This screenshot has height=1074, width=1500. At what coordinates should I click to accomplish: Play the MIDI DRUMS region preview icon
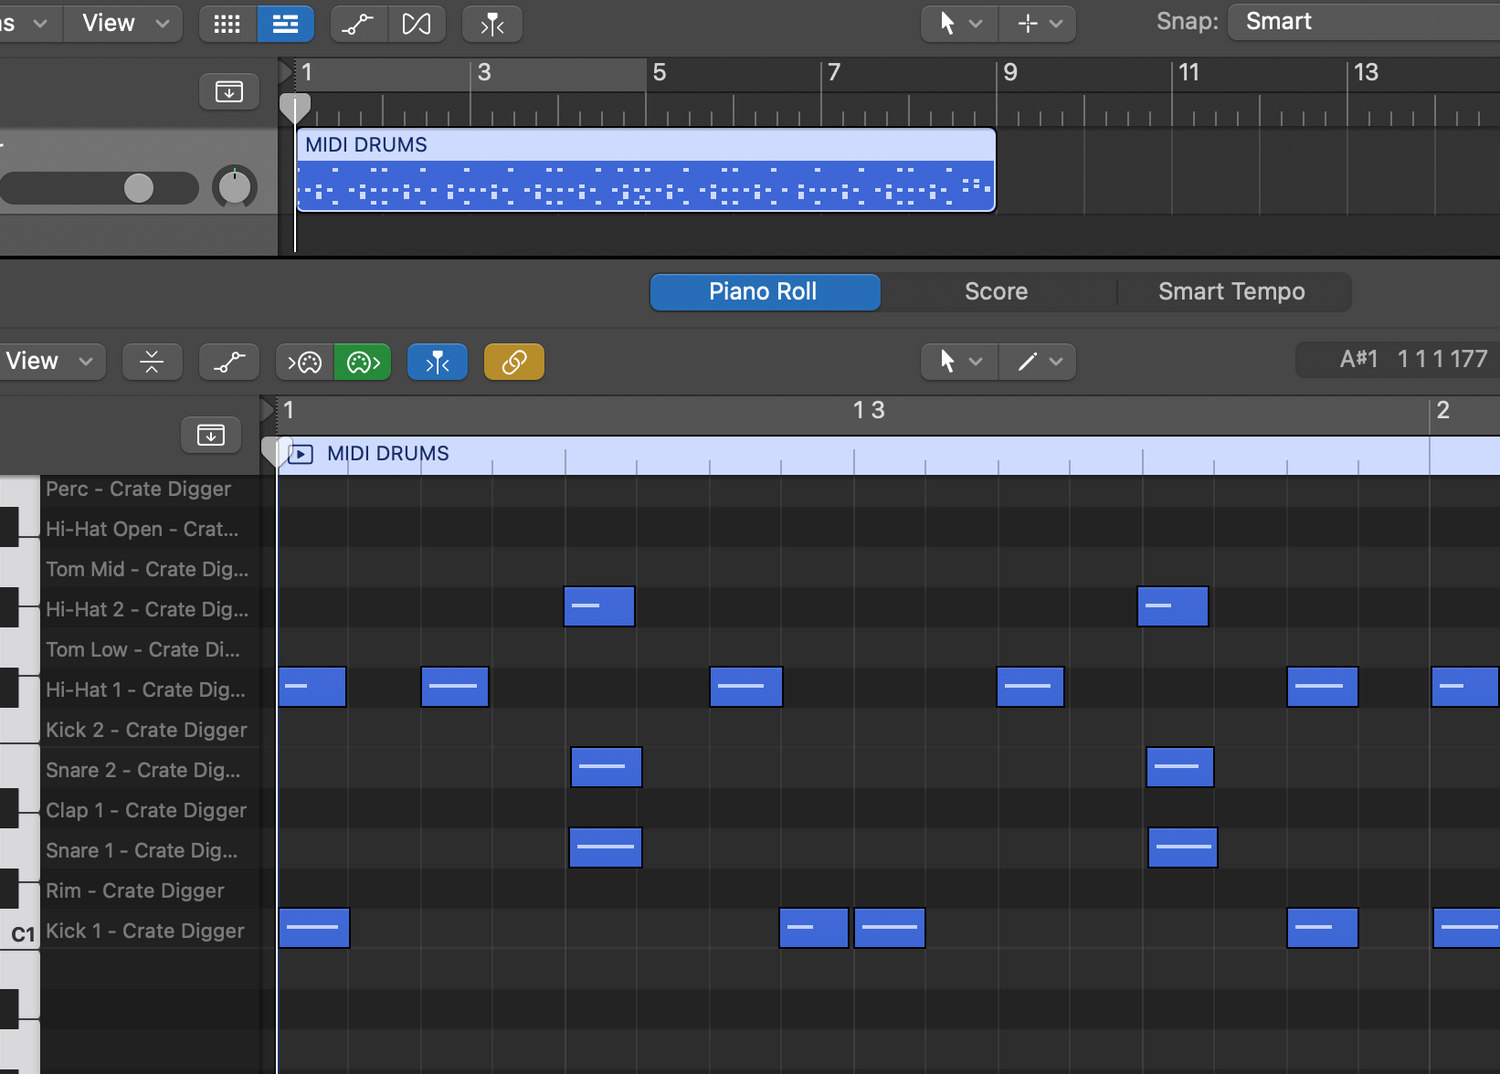pos(300,454)
